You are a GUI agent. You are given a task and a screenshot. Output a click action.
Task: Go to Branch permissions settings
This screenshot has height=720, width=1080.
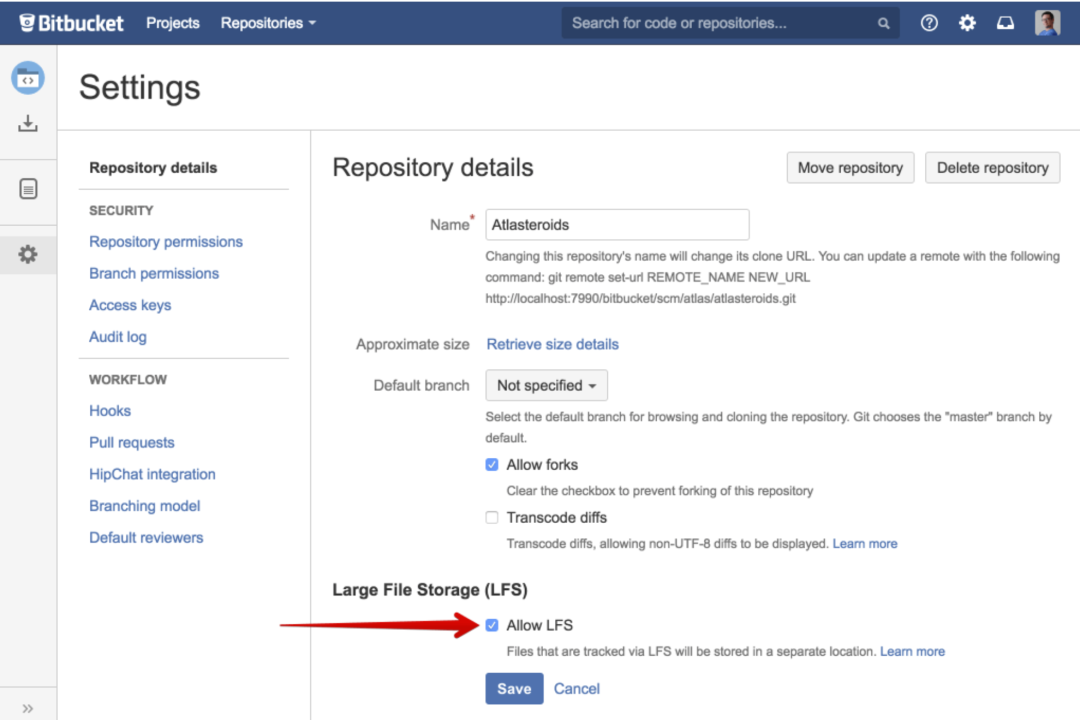(x=154, y=273)
